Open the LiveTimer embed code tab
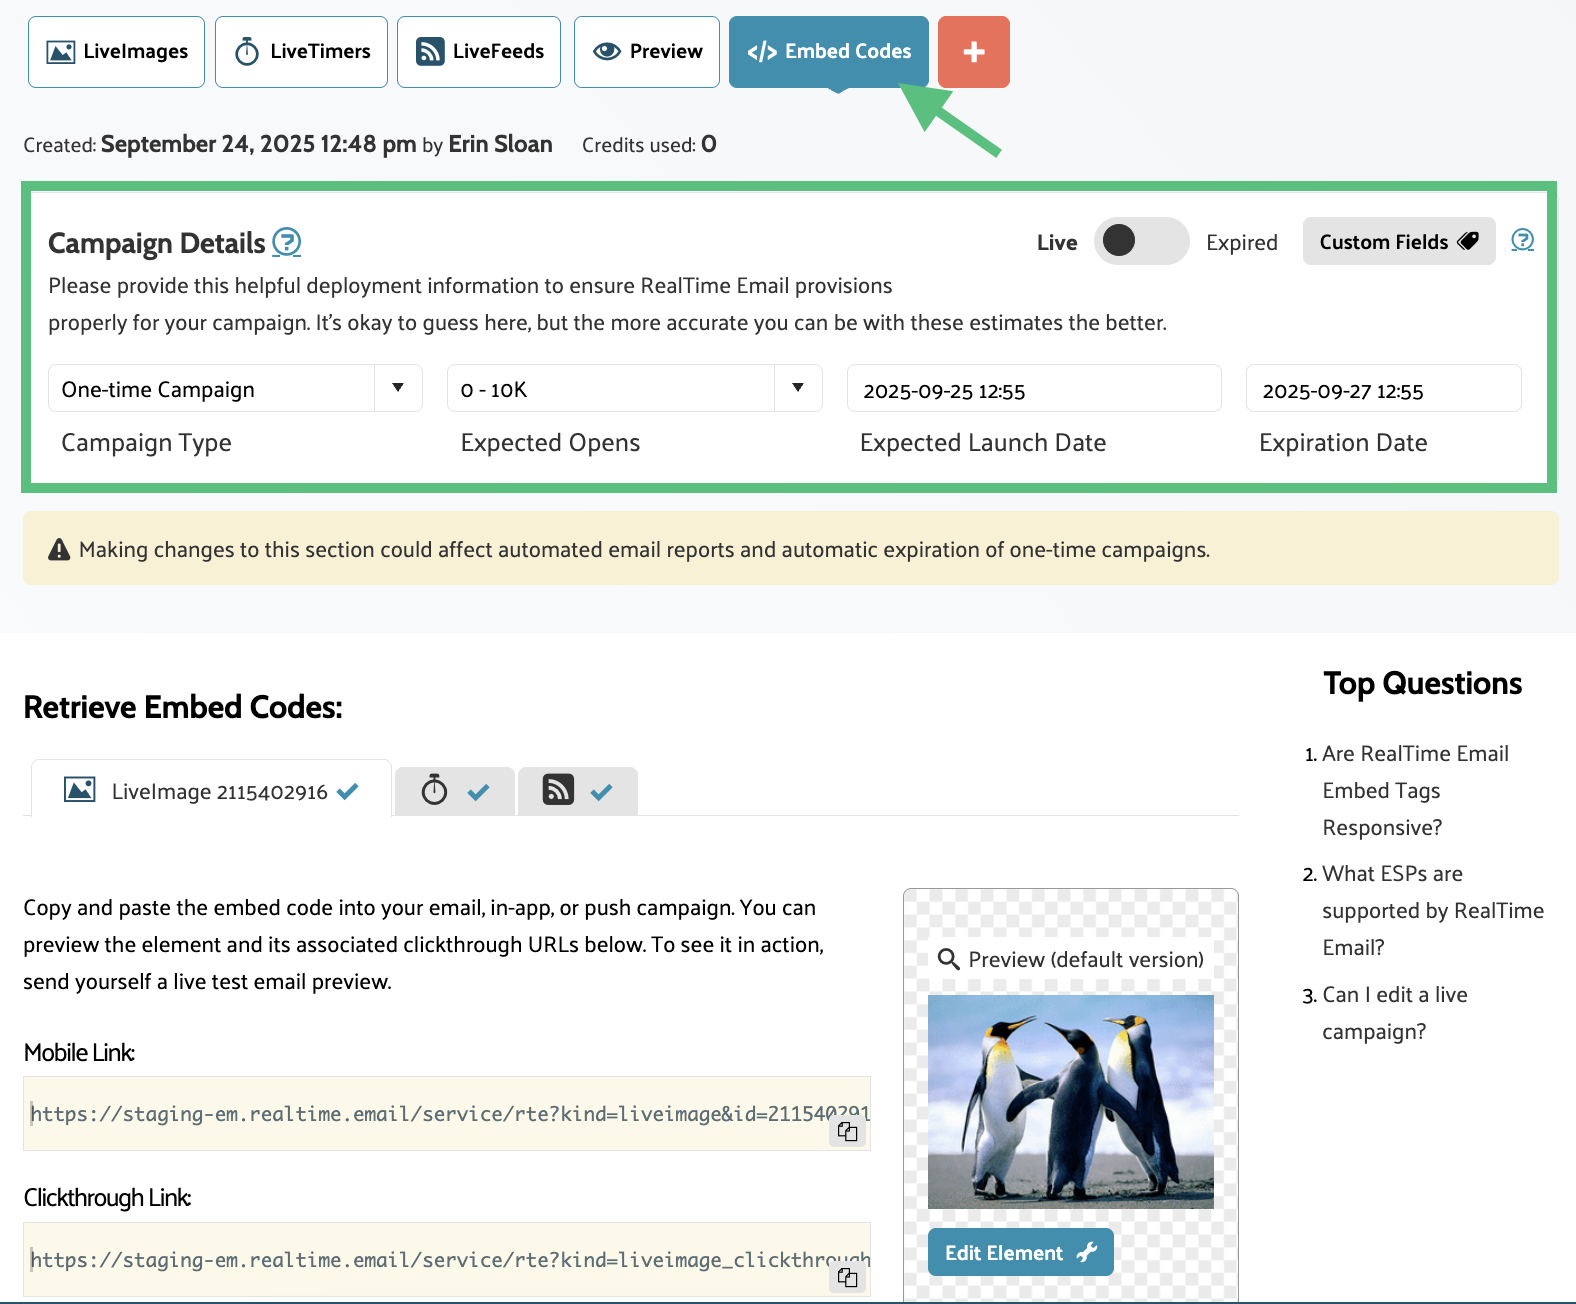Viewport: 1576px width, 1304px height. coord(454,792)
